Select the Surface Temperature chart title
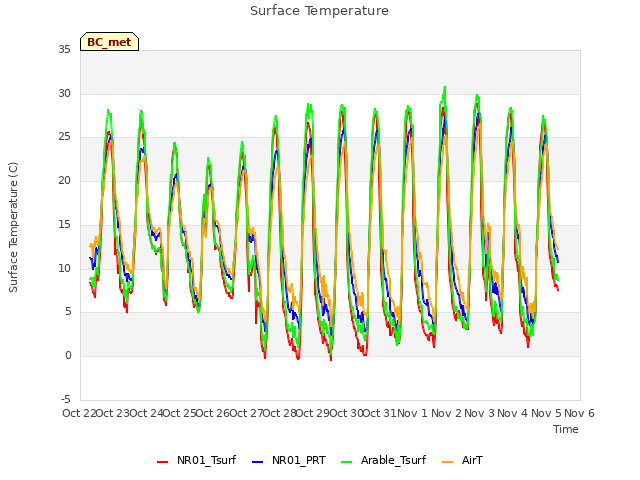This screenshot has width=640, height=480. click(319, 11)
